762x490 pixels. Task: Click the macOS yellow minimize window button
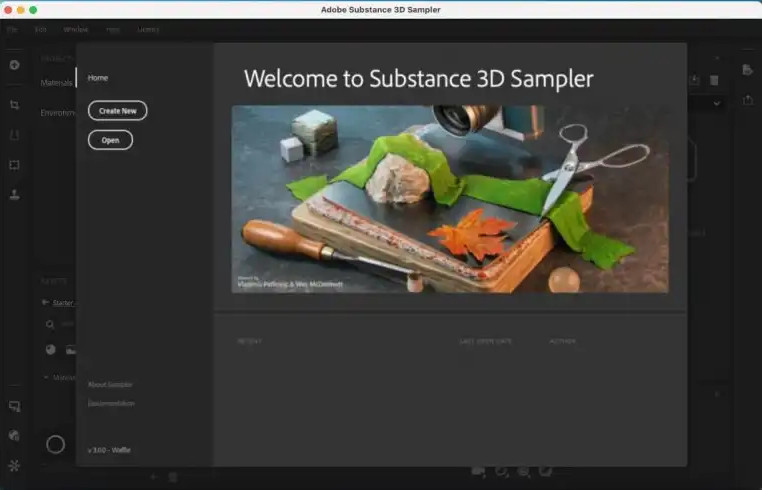20,10
